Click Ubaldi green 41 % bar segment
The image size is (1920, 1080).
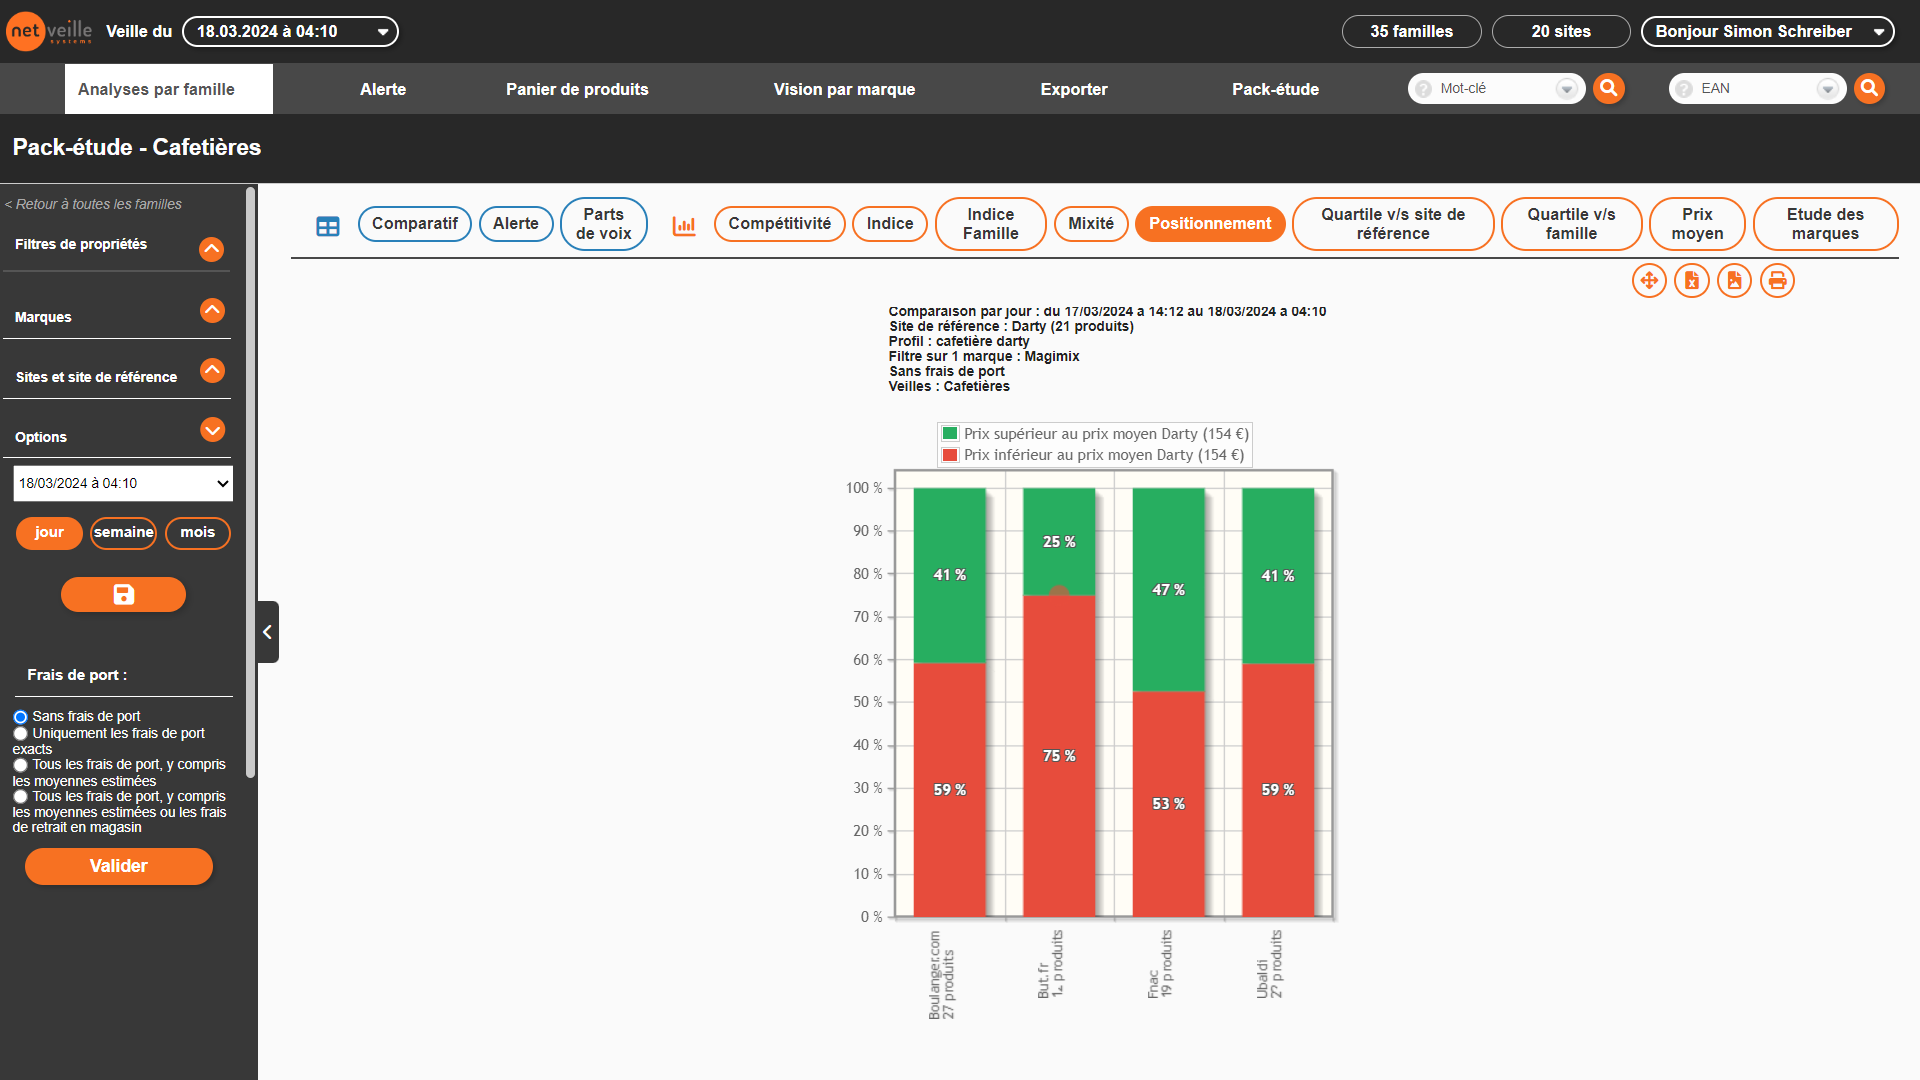point(1278,575)
